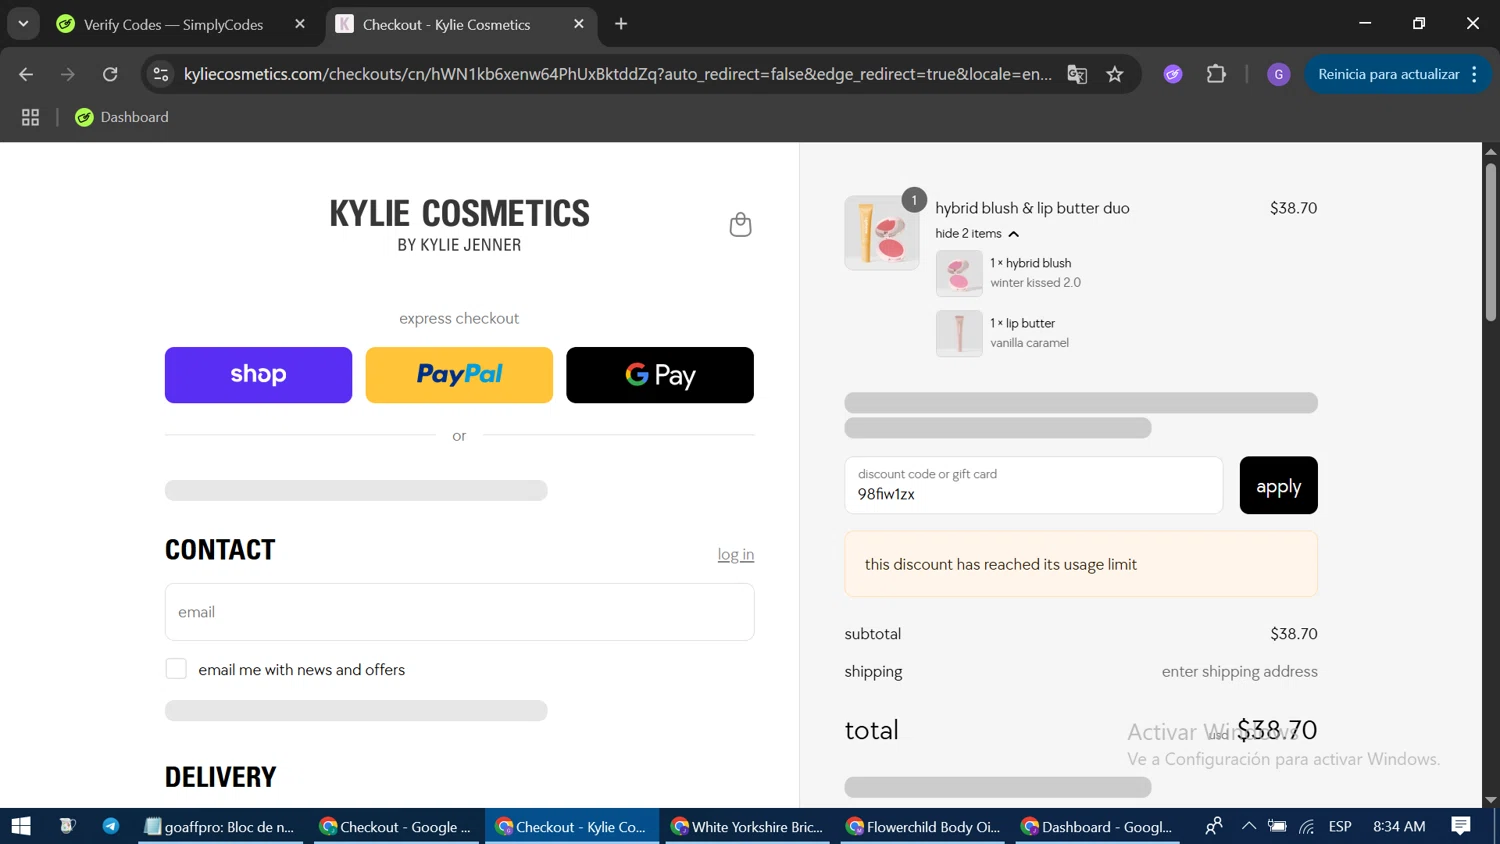Open the notification center icon
1500x844 pixels.
coord(1461,826)
